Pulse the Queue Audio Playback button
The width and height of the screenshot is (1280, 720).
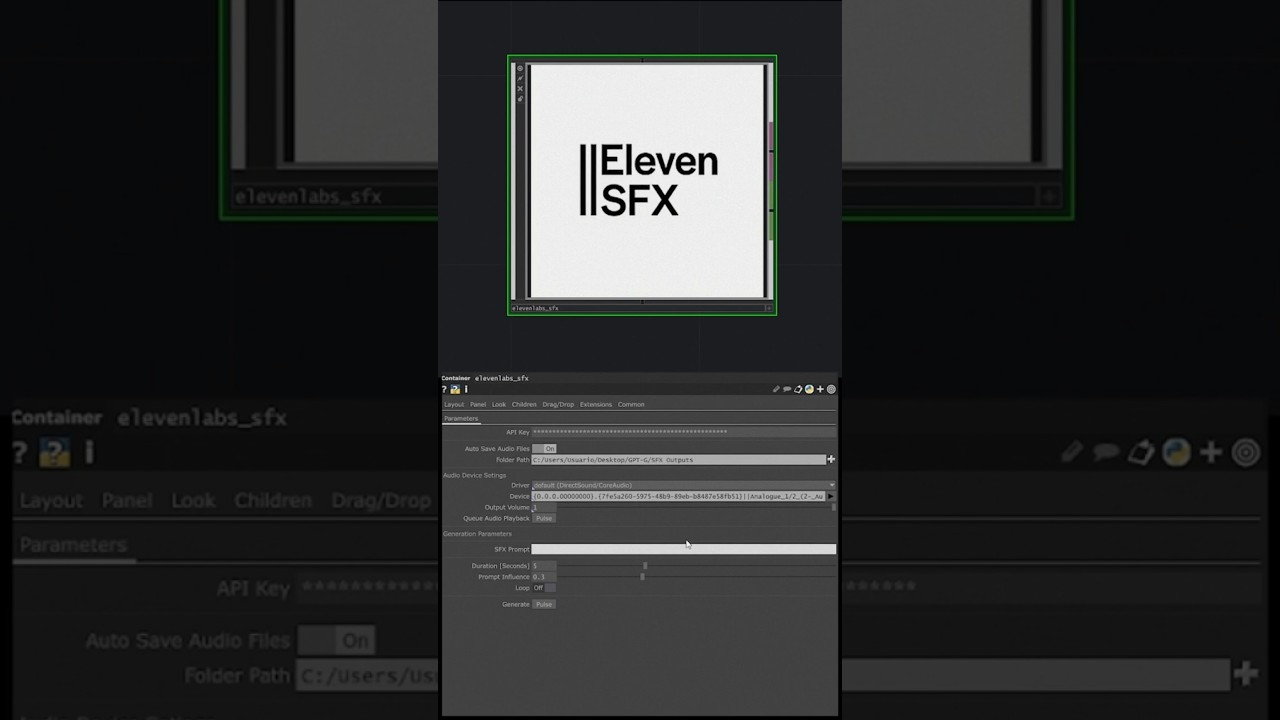click(x=544, y=518)
